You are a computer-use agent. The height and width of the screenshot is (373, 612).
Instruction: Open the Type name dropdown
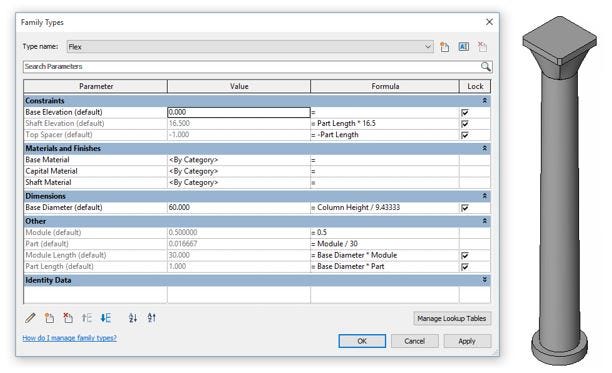point(428,47)
